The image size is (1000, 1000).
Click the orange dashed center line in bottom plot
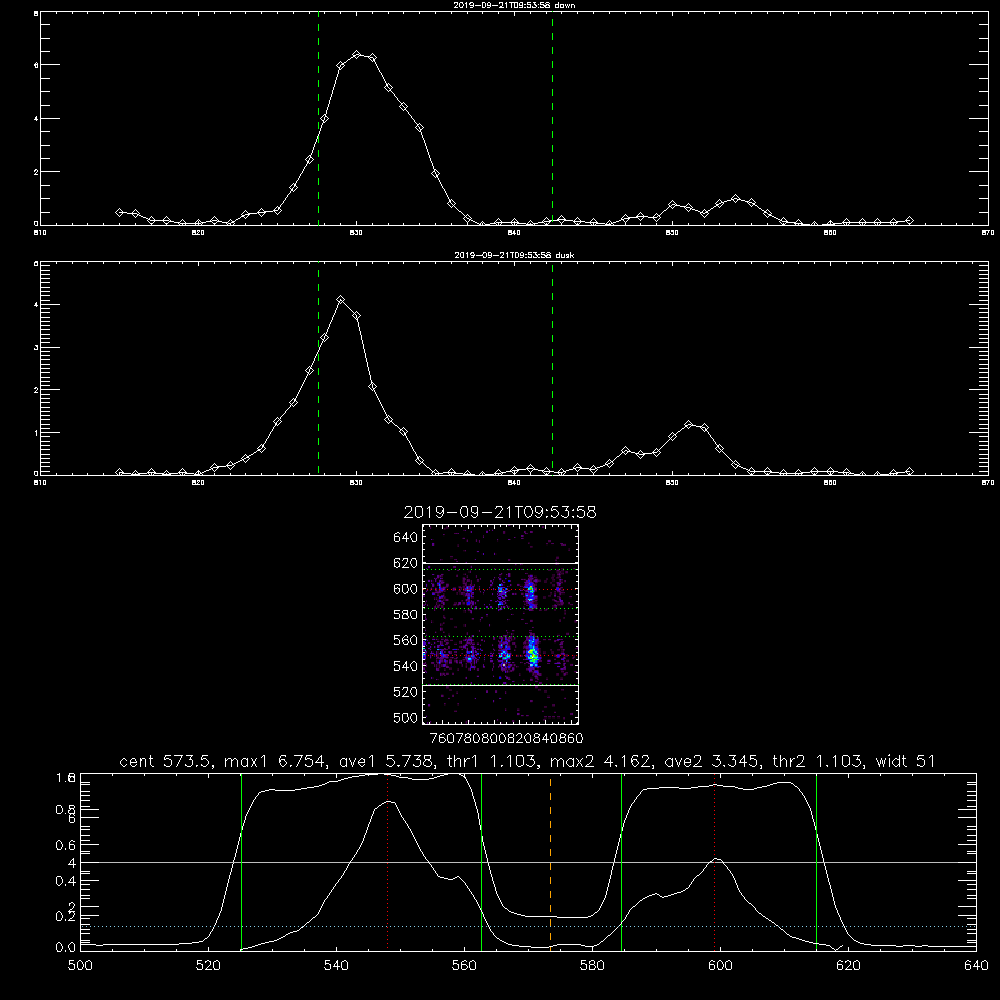coord(550,861)
